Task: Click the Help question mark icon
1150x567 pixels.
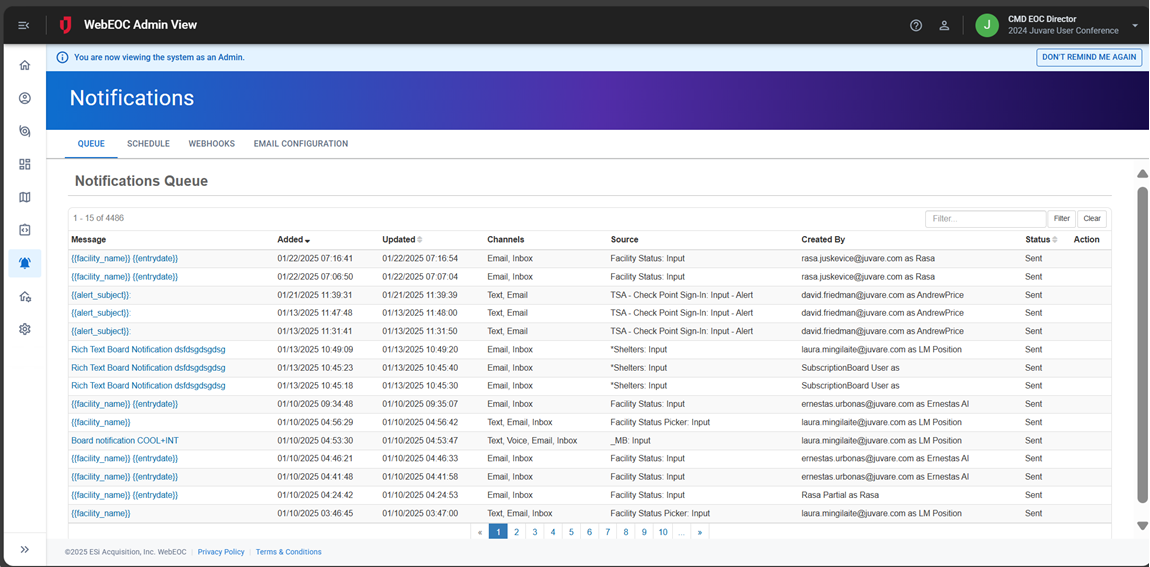Action: click(916, 25)
